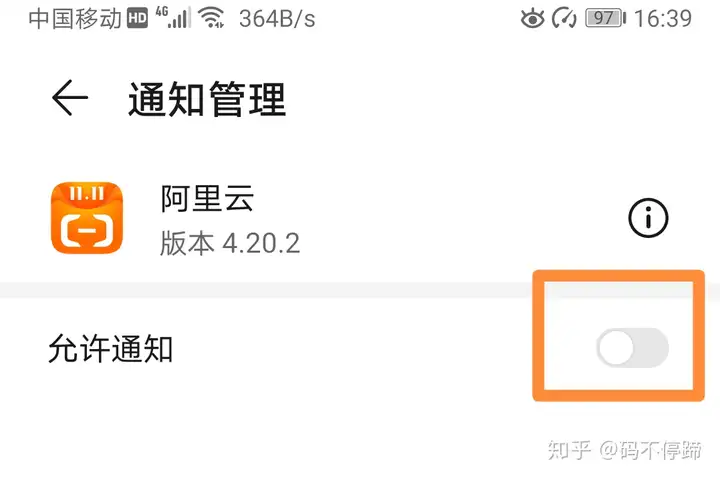Tap the 16:39 clock
The height and width of the screenshot is (480, 720).
pos(663,19)
